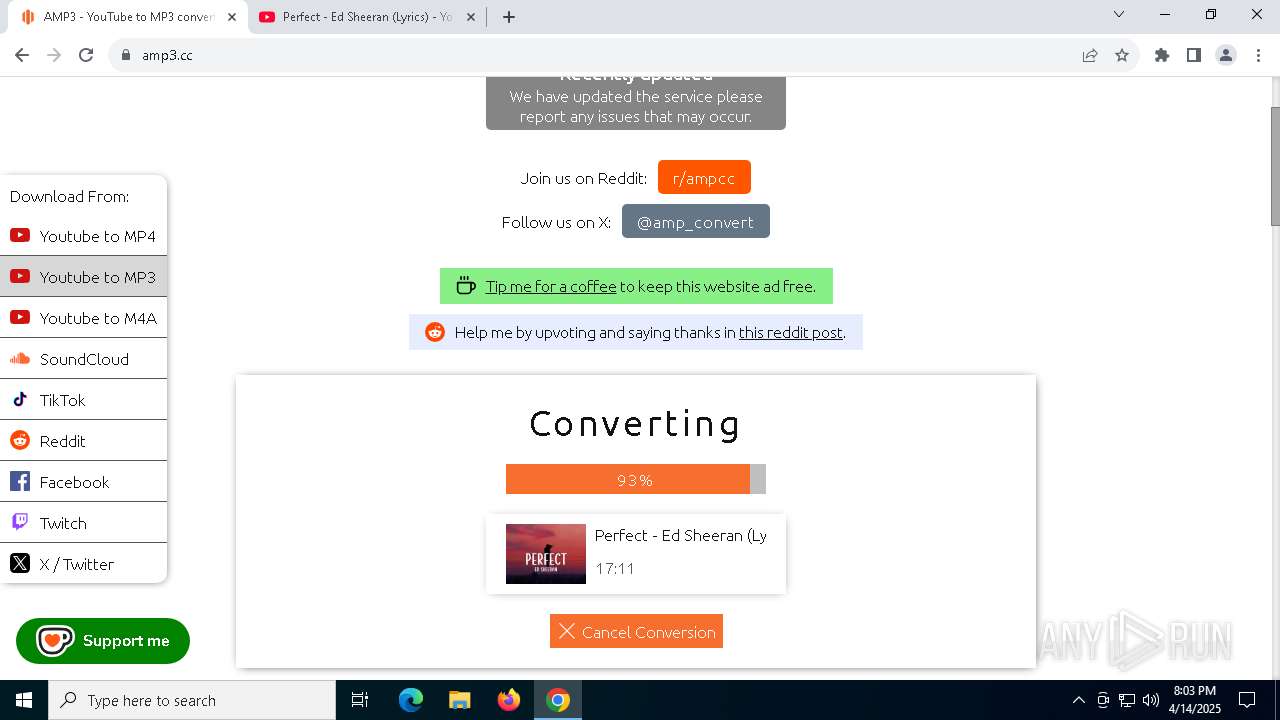Open volume control in system tray
Viewport: 1280px width, 720px height.
pyautogui.click(x=1151, y=700)
